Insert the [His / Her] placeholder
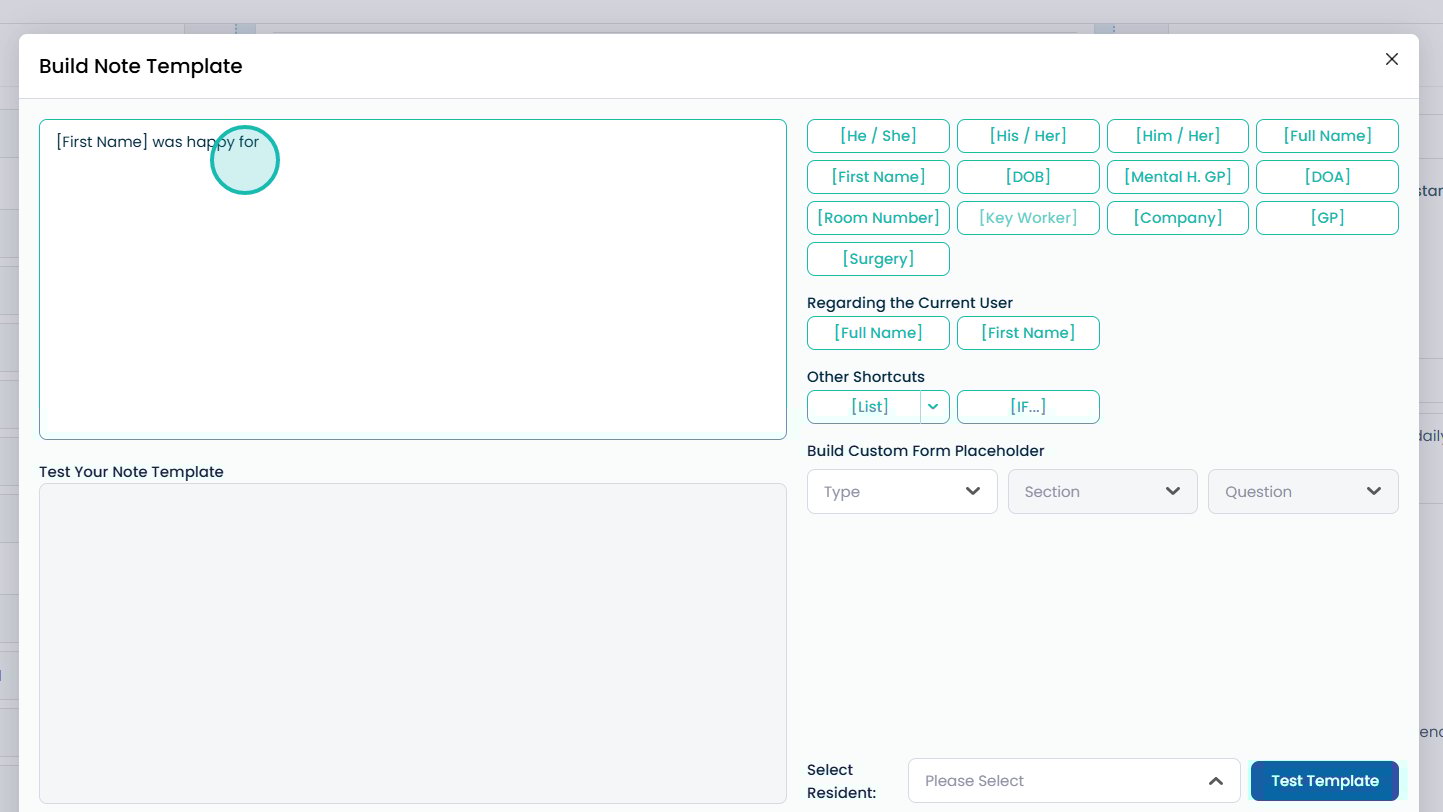The height and width of the screenshot is (812, 1443). pyautogui.click(x=1028, y=136)
